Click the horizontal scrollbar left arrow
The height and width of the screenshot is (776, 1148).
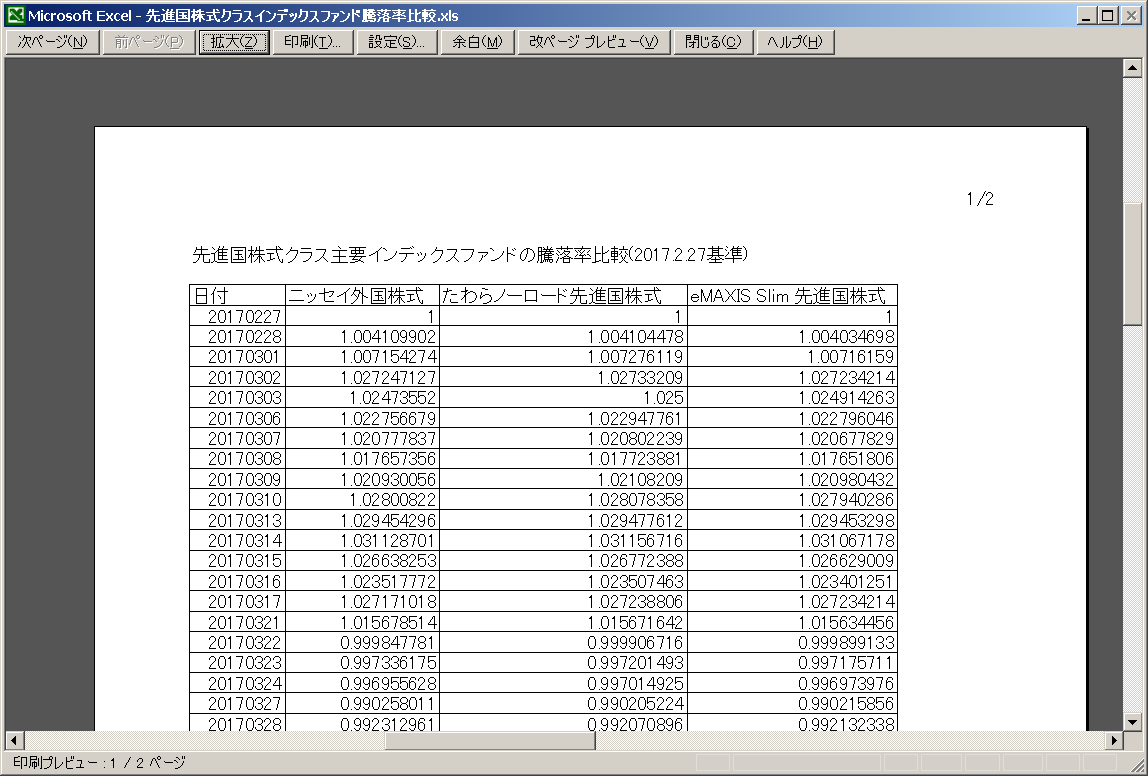click(x=14, y=740)
